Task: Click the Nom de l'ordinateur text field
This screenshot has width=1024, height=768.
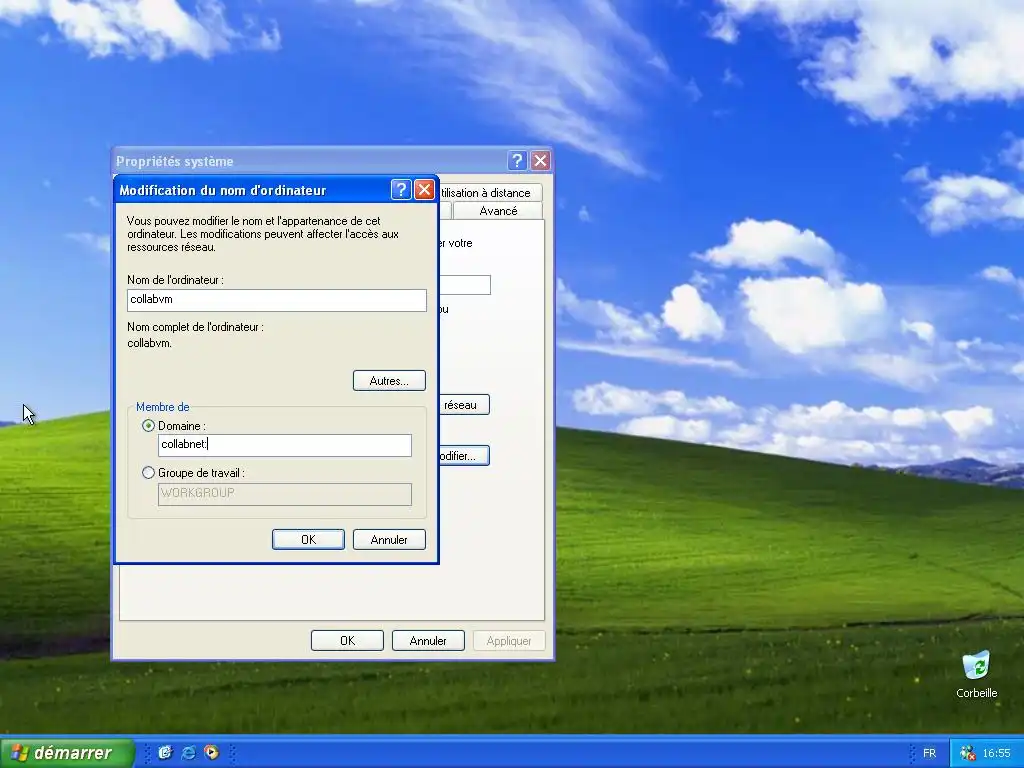Action: tap(277, 300)
